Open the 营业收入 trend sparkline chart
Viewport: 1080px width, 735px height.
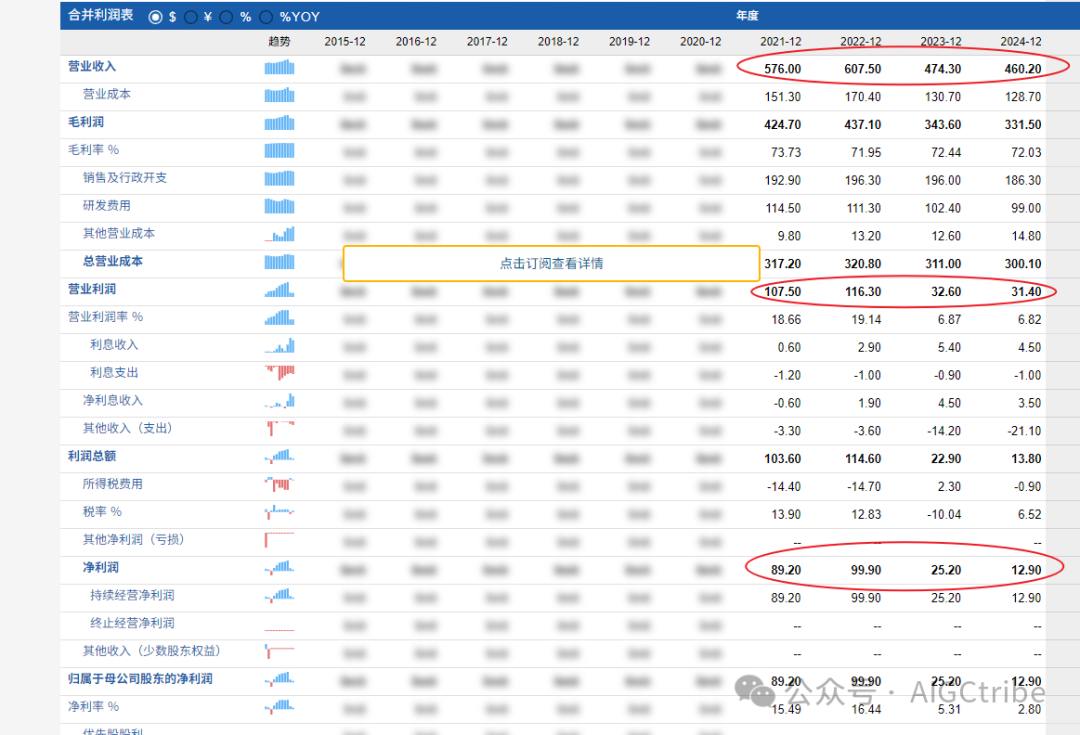pos(280,68)
